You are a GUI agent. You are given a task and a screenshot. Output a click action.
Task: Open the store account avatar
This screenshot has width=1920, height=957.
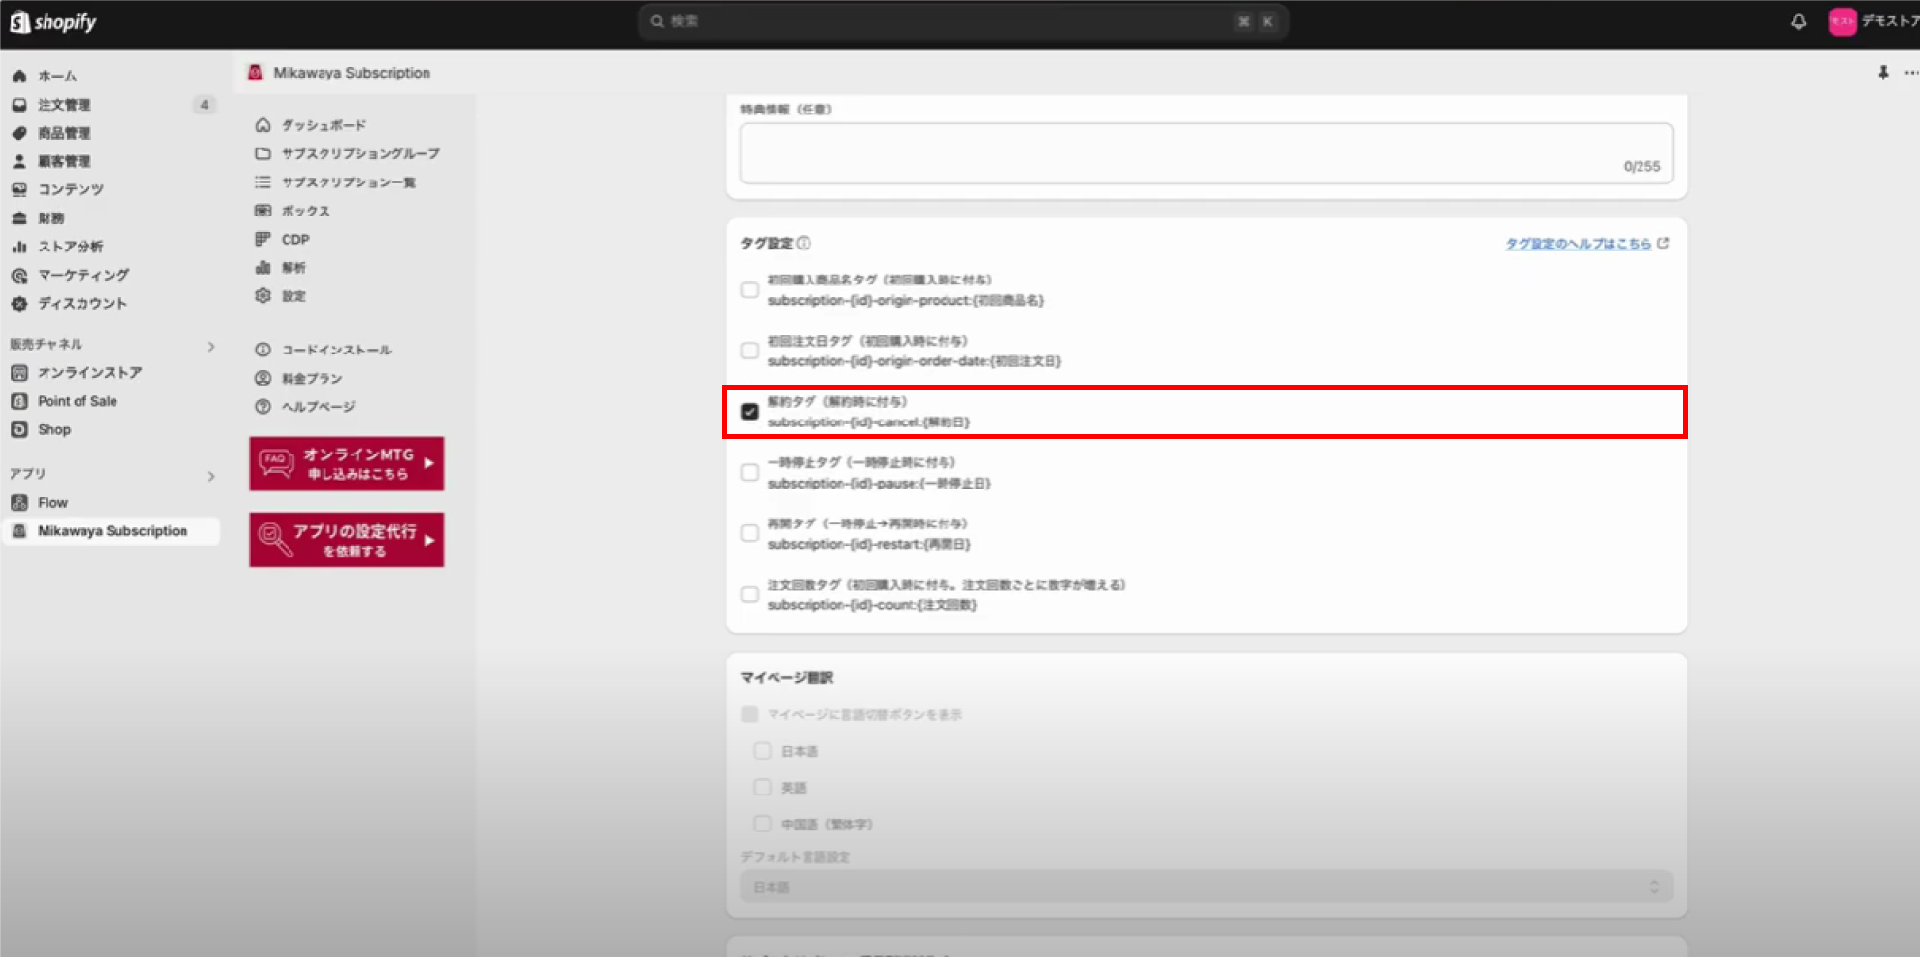(1842, 22)
